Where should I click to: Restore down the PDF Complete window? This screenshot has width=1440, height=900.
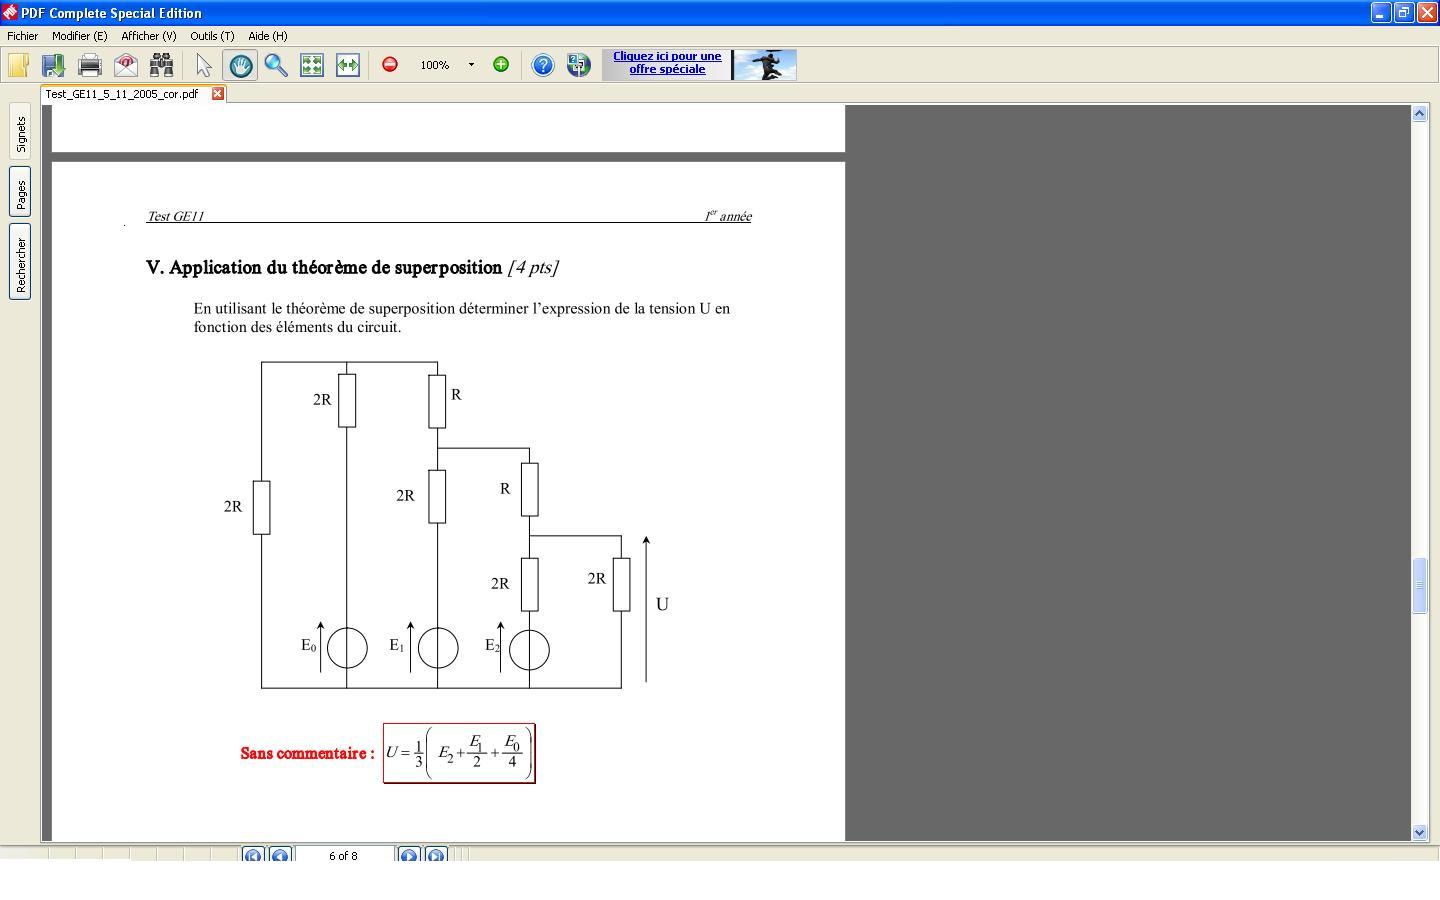click(1404, 13)
